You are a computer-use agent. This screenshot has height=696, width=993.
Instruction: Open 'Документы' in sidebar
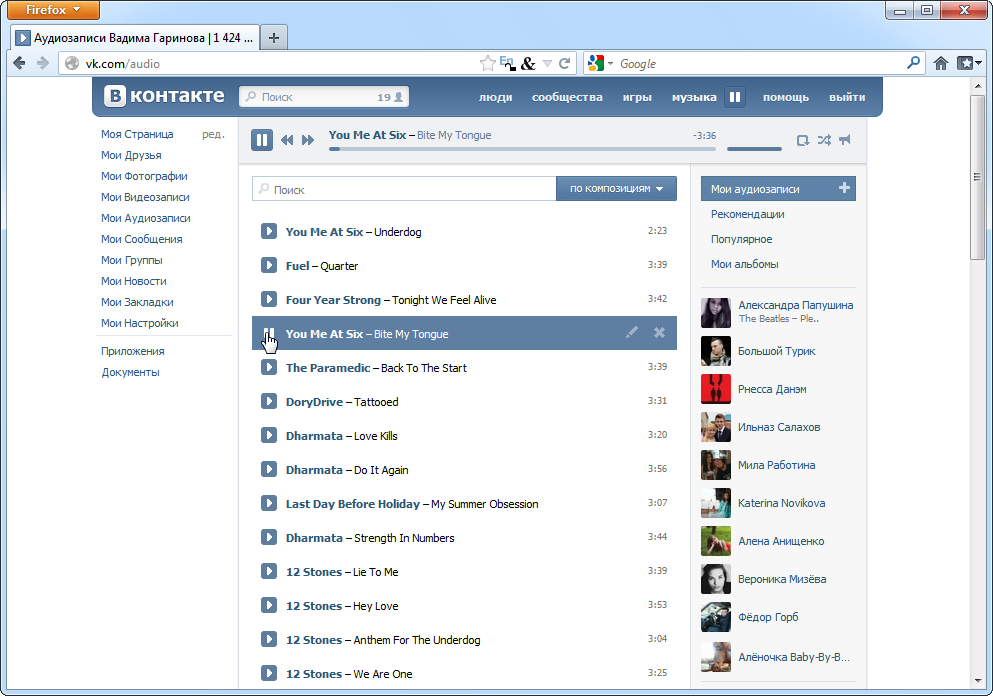[x=130, y=372]
